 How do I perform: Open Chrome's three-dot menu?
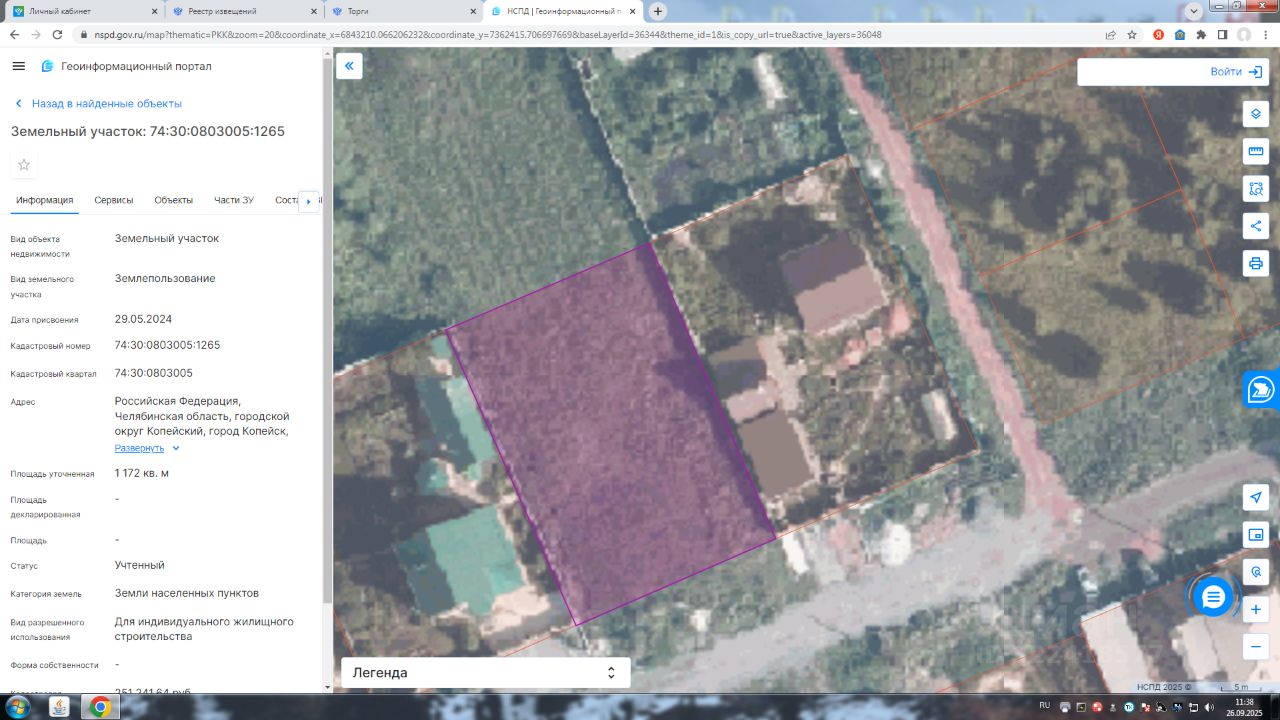pyautogui.click(x=1266, y=34)
